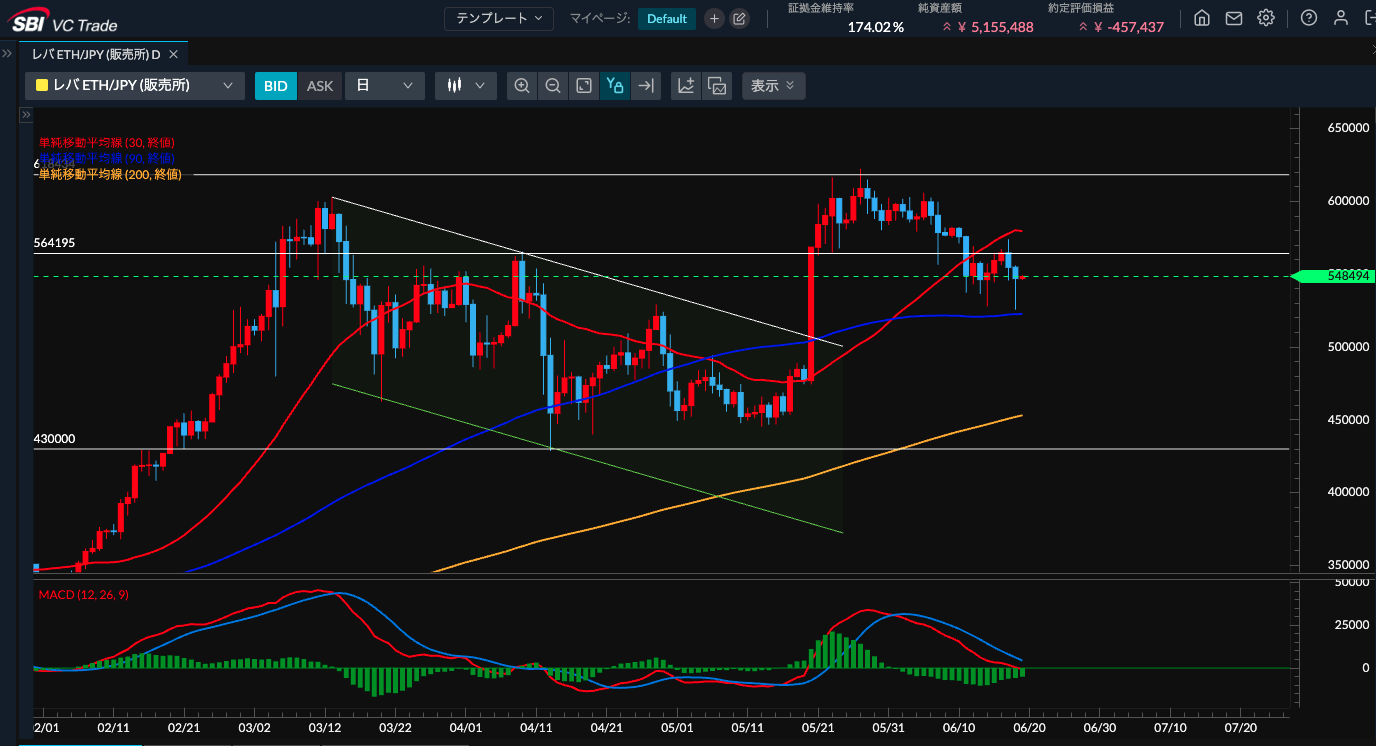1376x746 pixels.
Task: Toggle the Y-axis lock button
Action: point(615,86)
